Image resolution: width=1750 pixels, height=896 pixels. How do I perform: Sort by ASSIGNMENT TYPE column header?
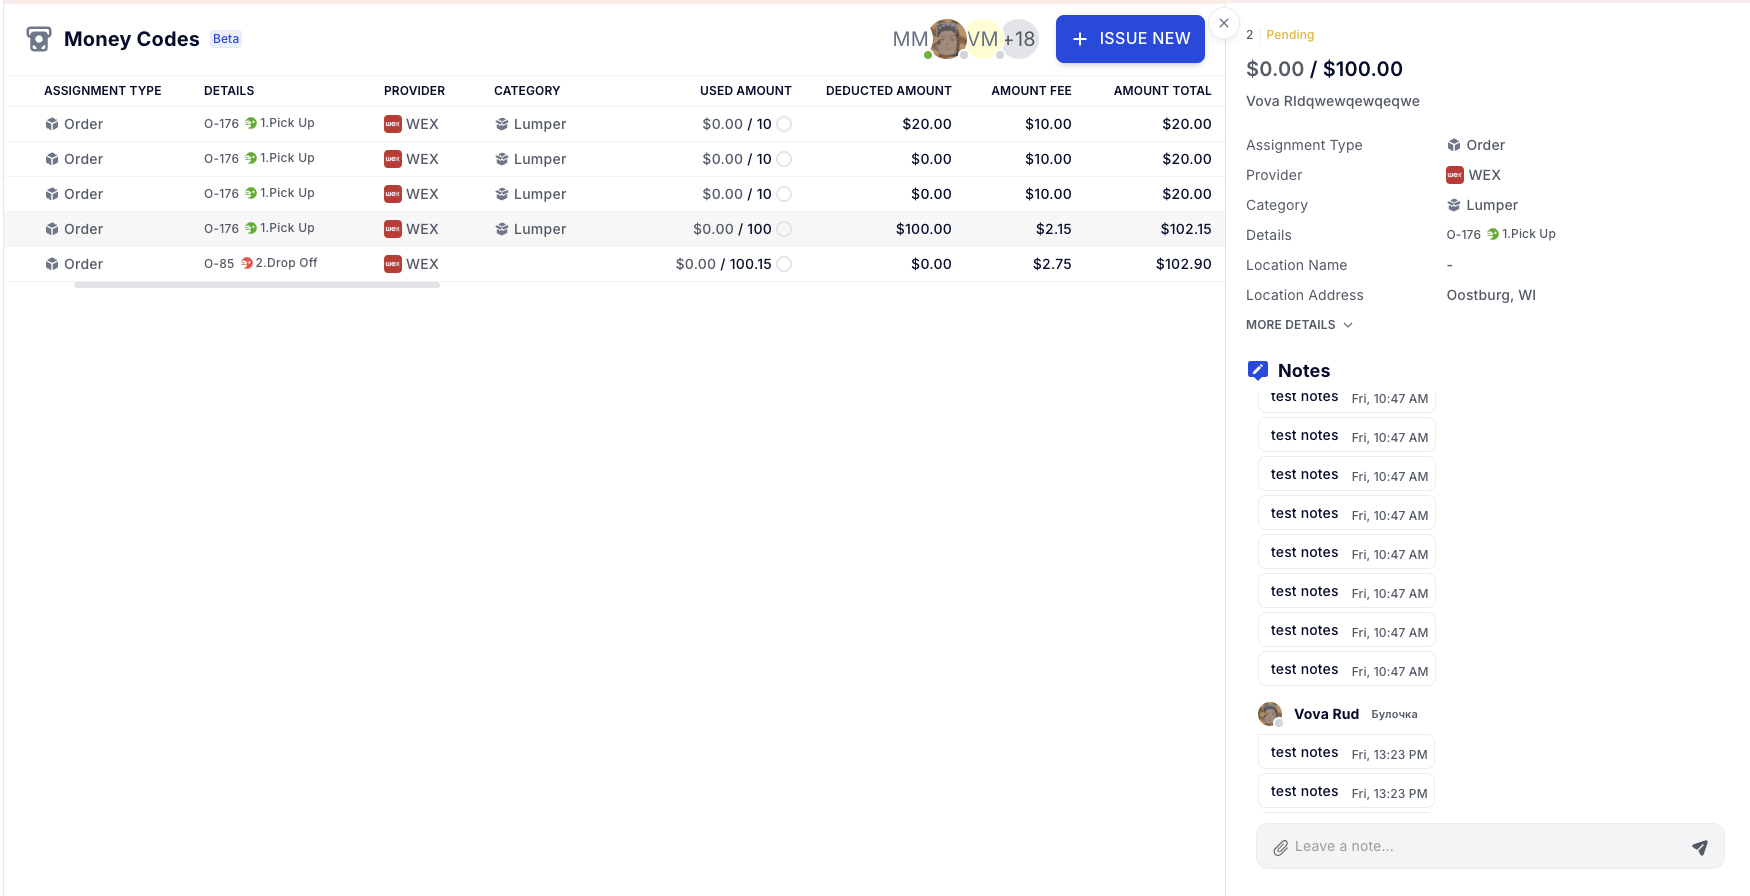click(103, 91)
